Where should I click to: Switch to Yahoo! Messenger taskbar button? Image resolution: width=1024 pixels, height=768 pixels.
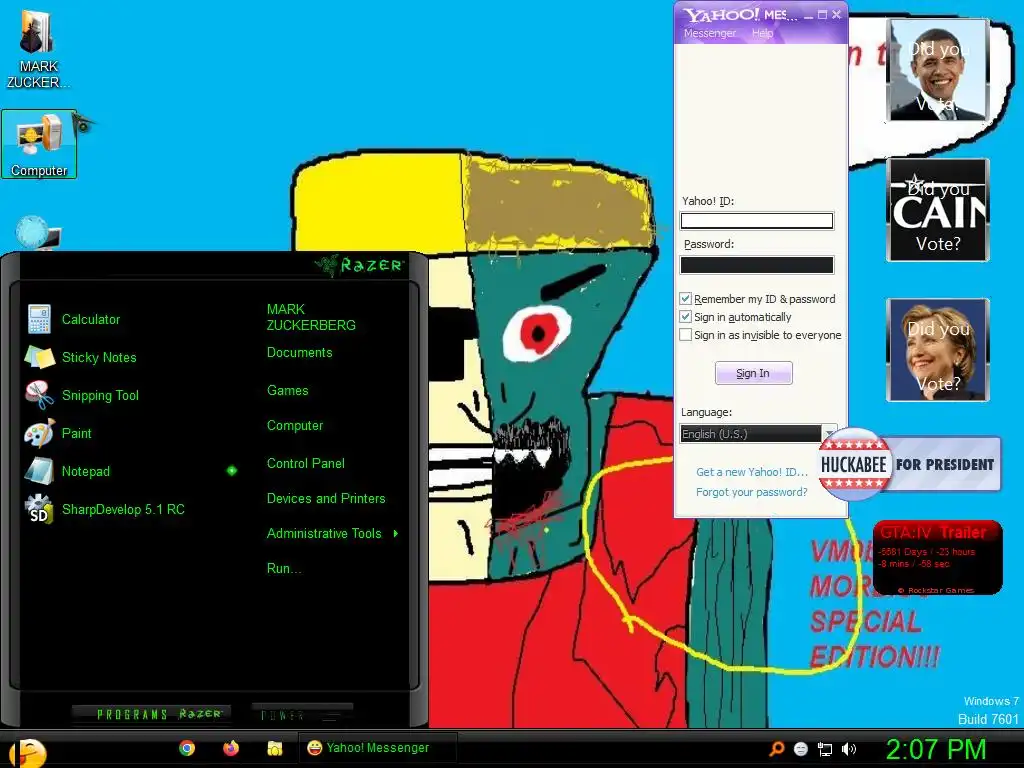pyautogui.click(x=377, y=748)
